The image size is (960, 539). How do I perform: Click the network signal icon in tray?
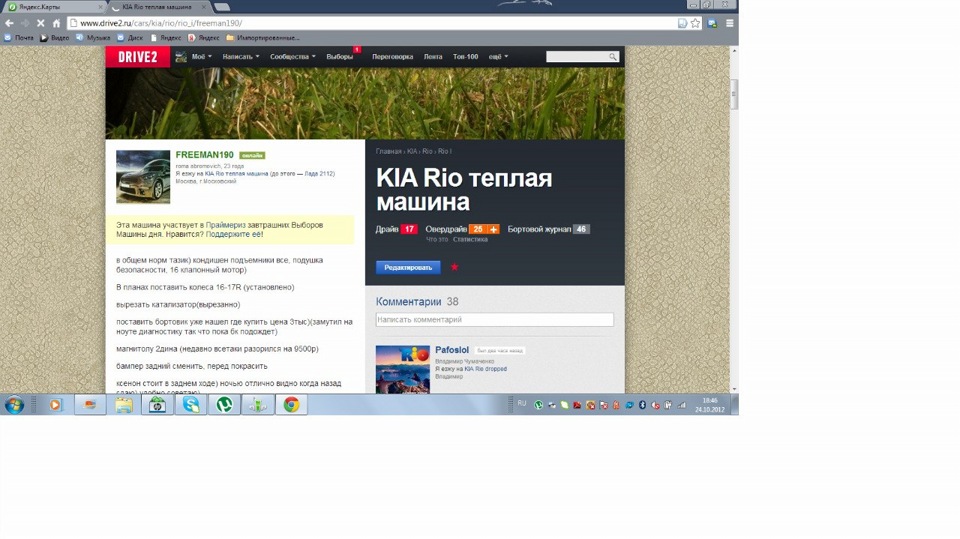coord(681,405)
